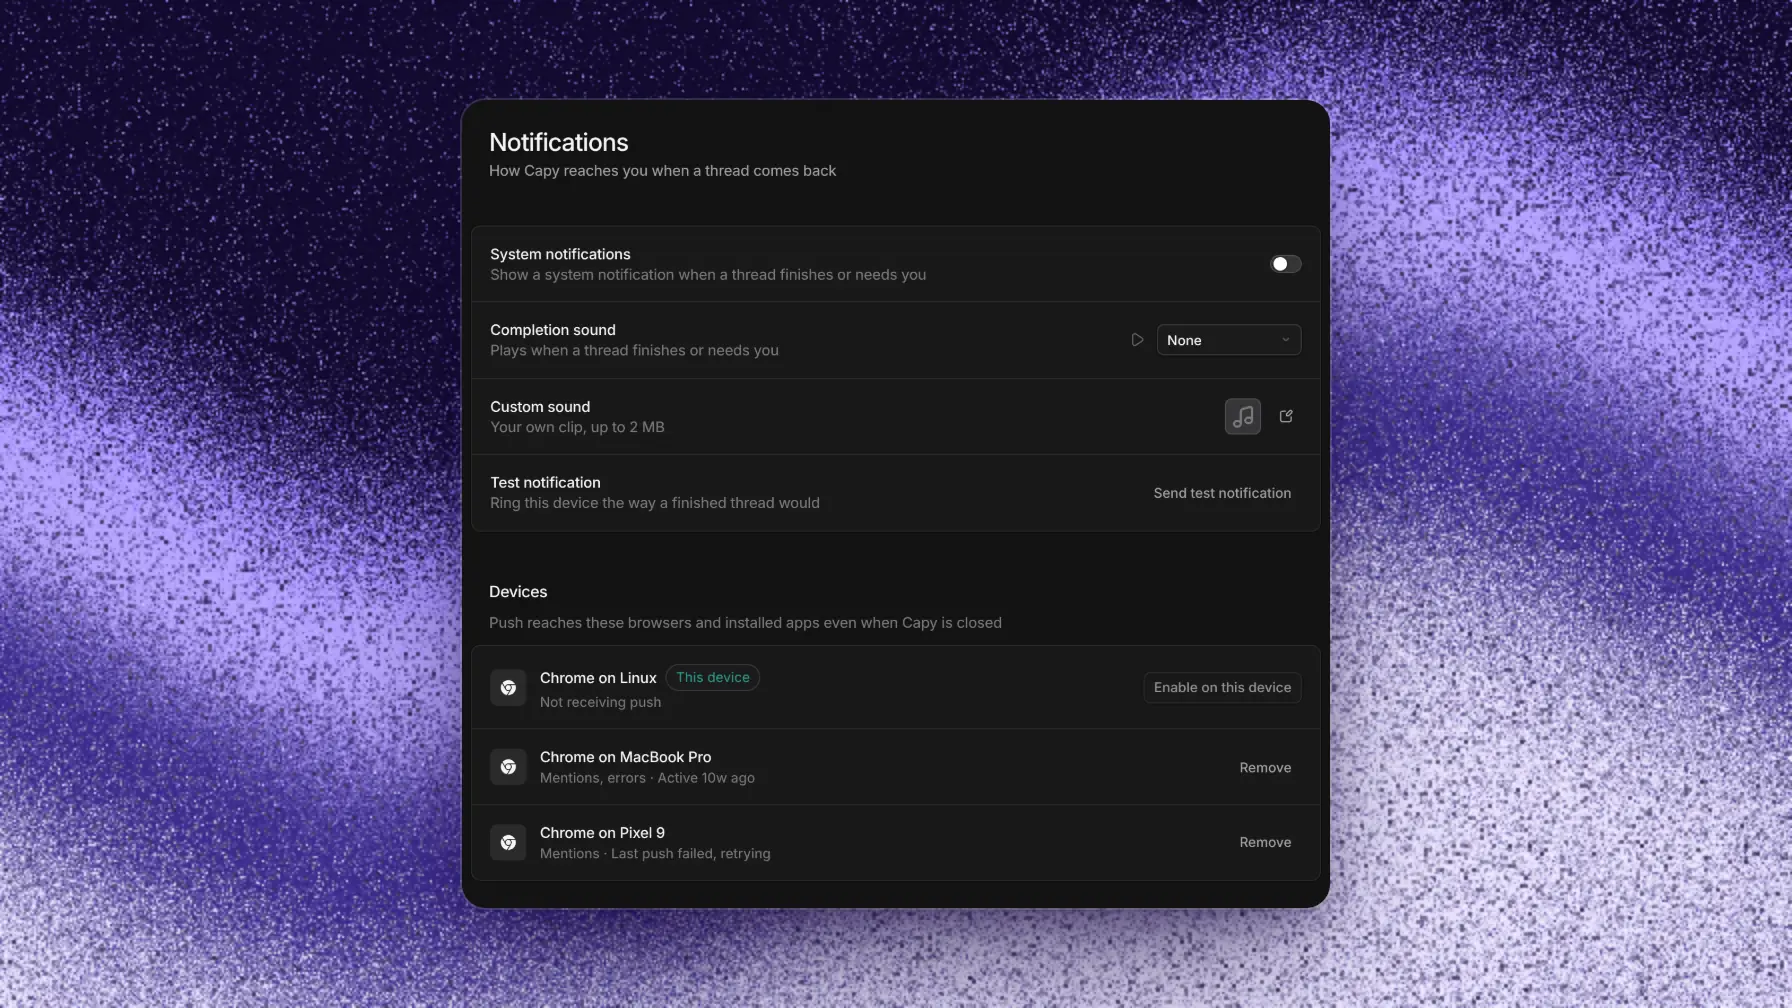This screenshot has height=1008, width=1792.
Task: Click "Show a system notification" description text
Action: 708,275
